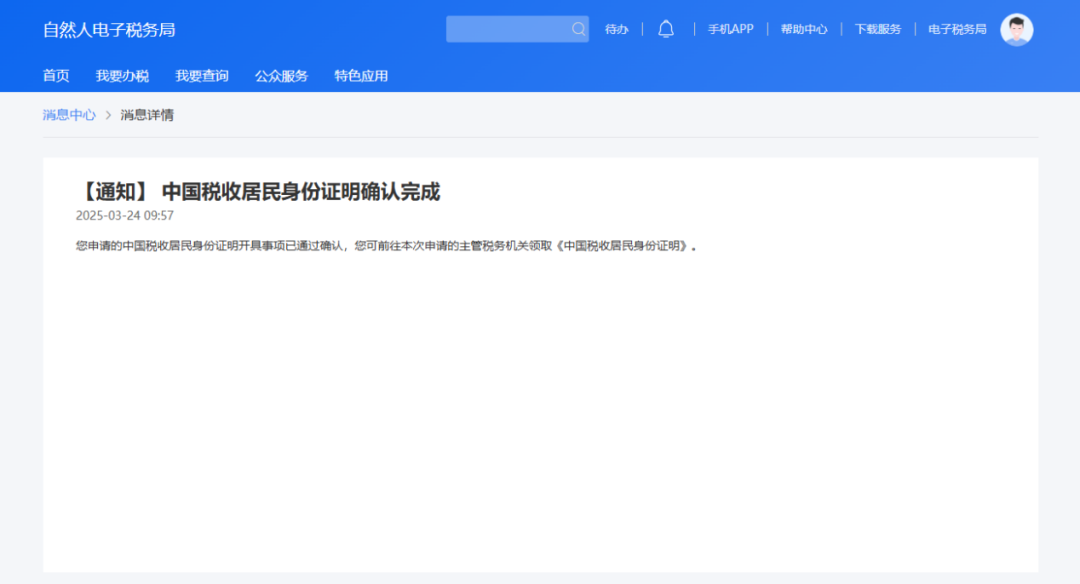Click the 消息详情 breadcrumb item
This screenshot has width=1080, height=584.
pos(147,115)
